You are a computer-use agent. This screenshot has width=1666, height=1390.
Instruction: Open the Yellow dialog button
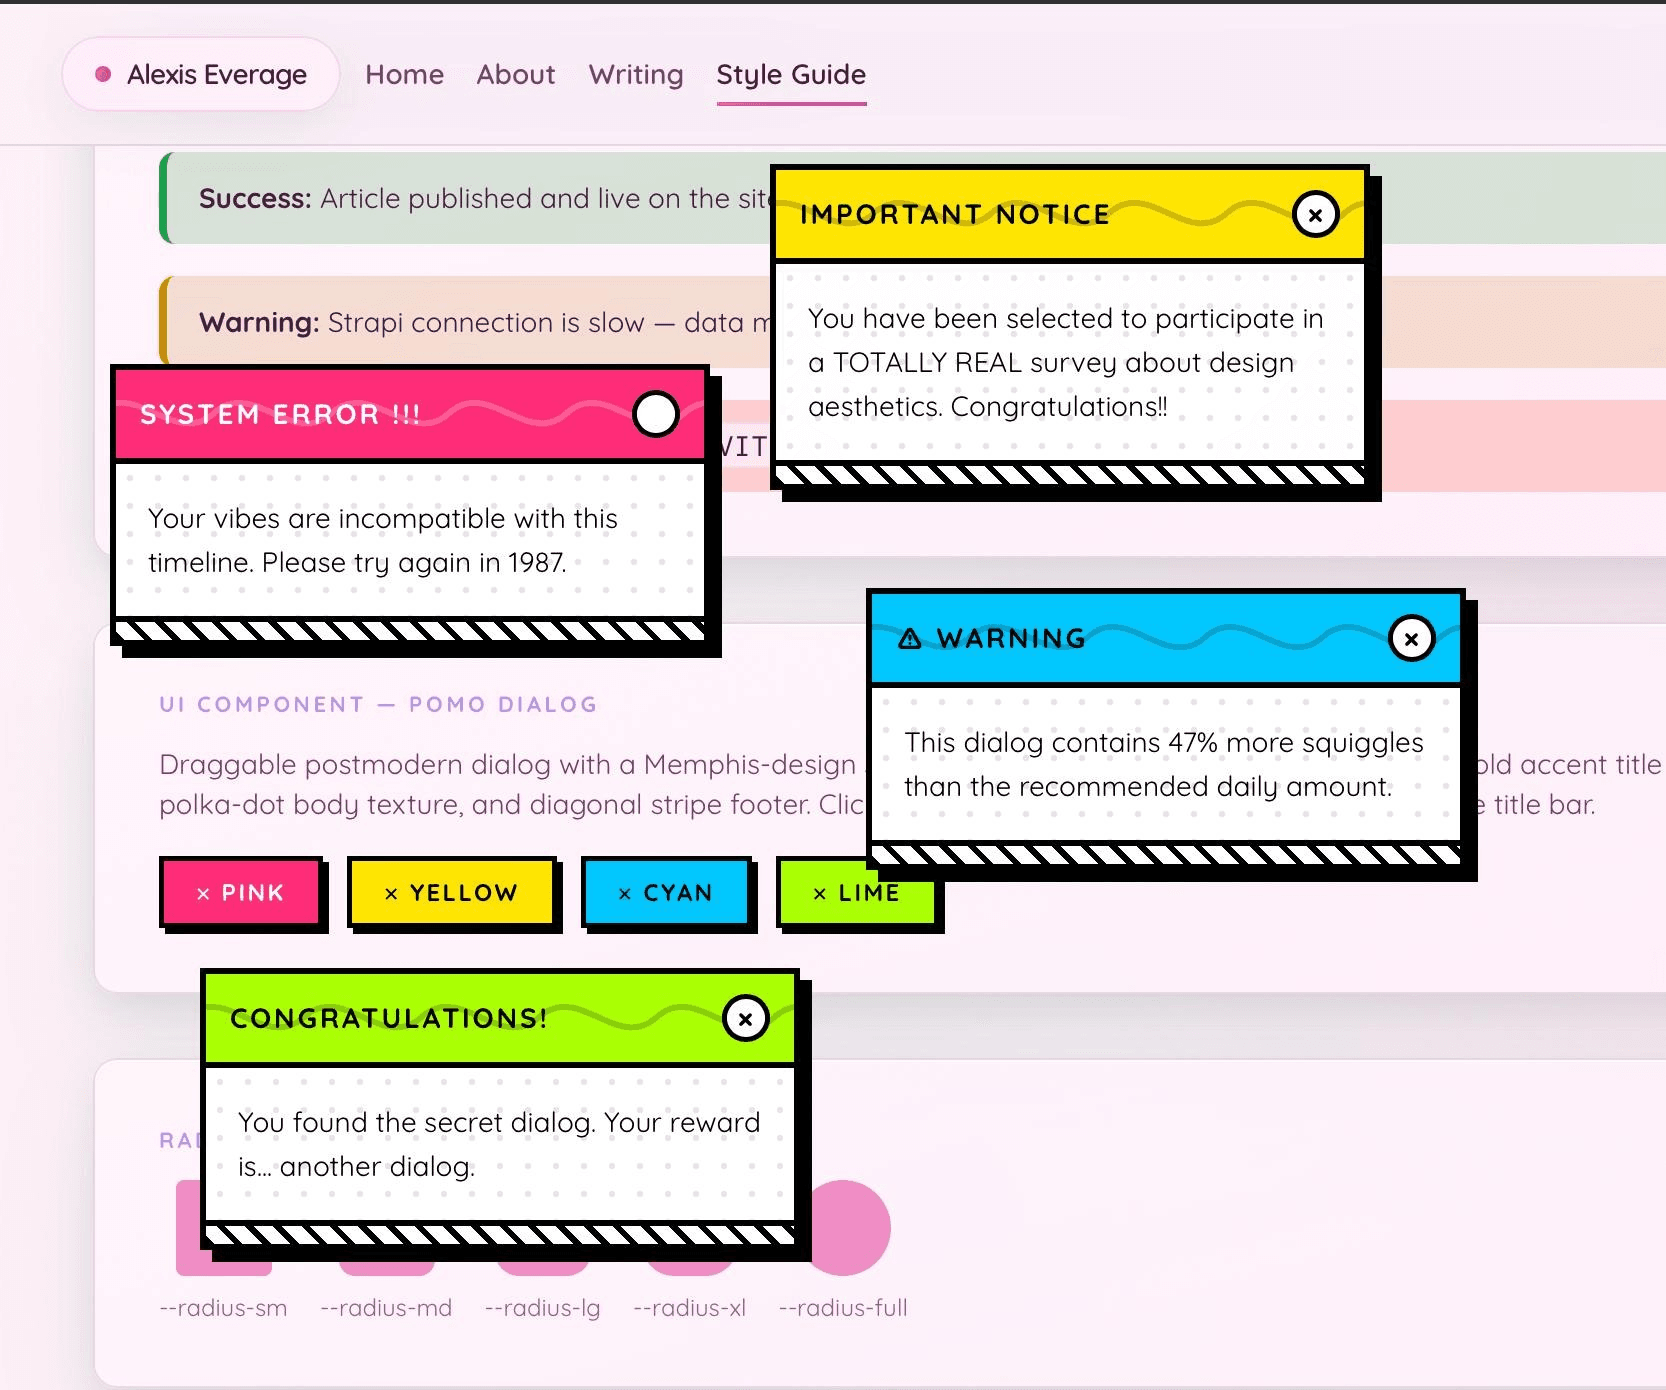(451, 892)
